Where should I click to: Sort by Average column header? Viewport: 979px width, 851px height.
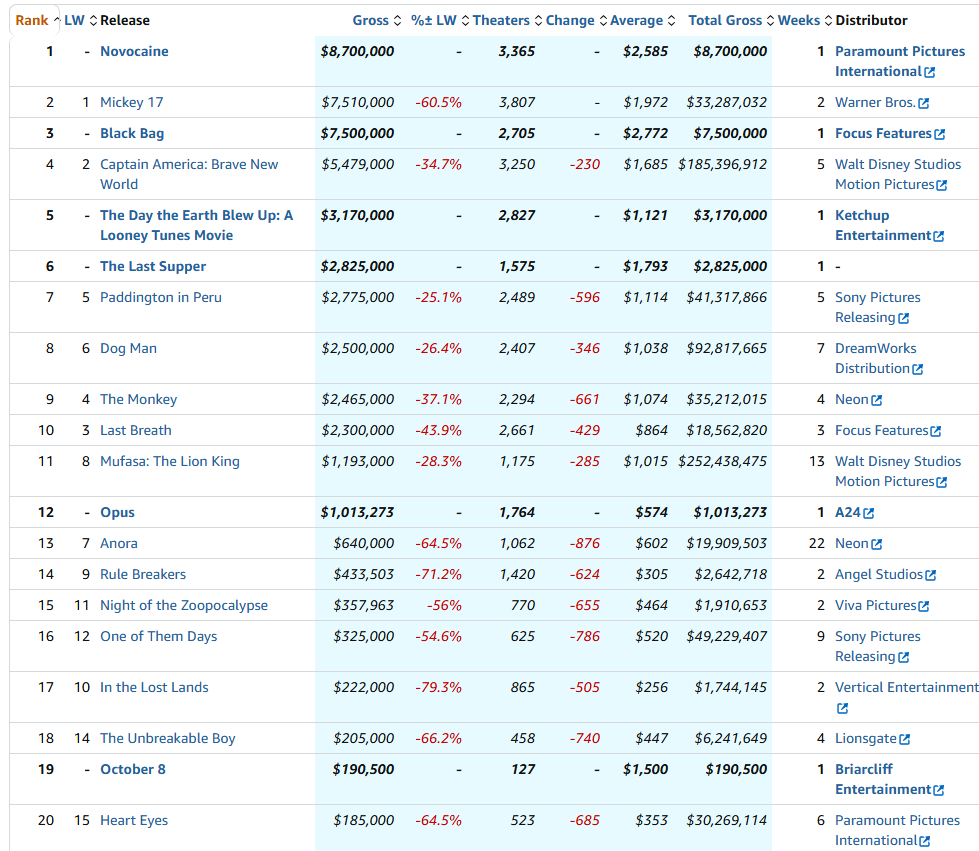tap(636, 20)
